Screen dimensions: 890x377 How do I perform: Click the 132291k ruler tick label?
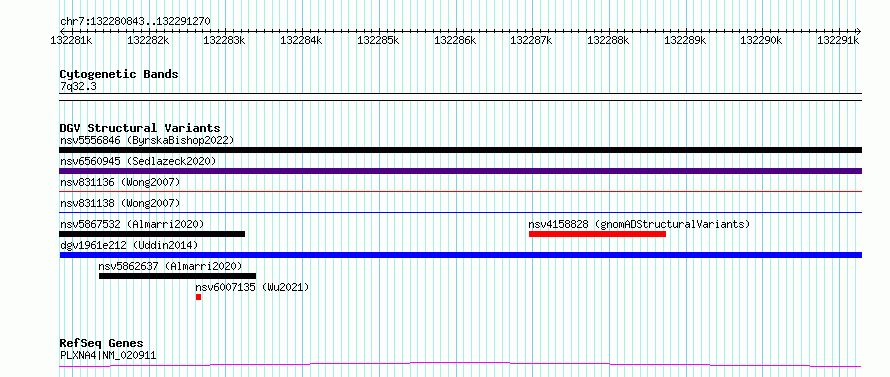(838, 40)
